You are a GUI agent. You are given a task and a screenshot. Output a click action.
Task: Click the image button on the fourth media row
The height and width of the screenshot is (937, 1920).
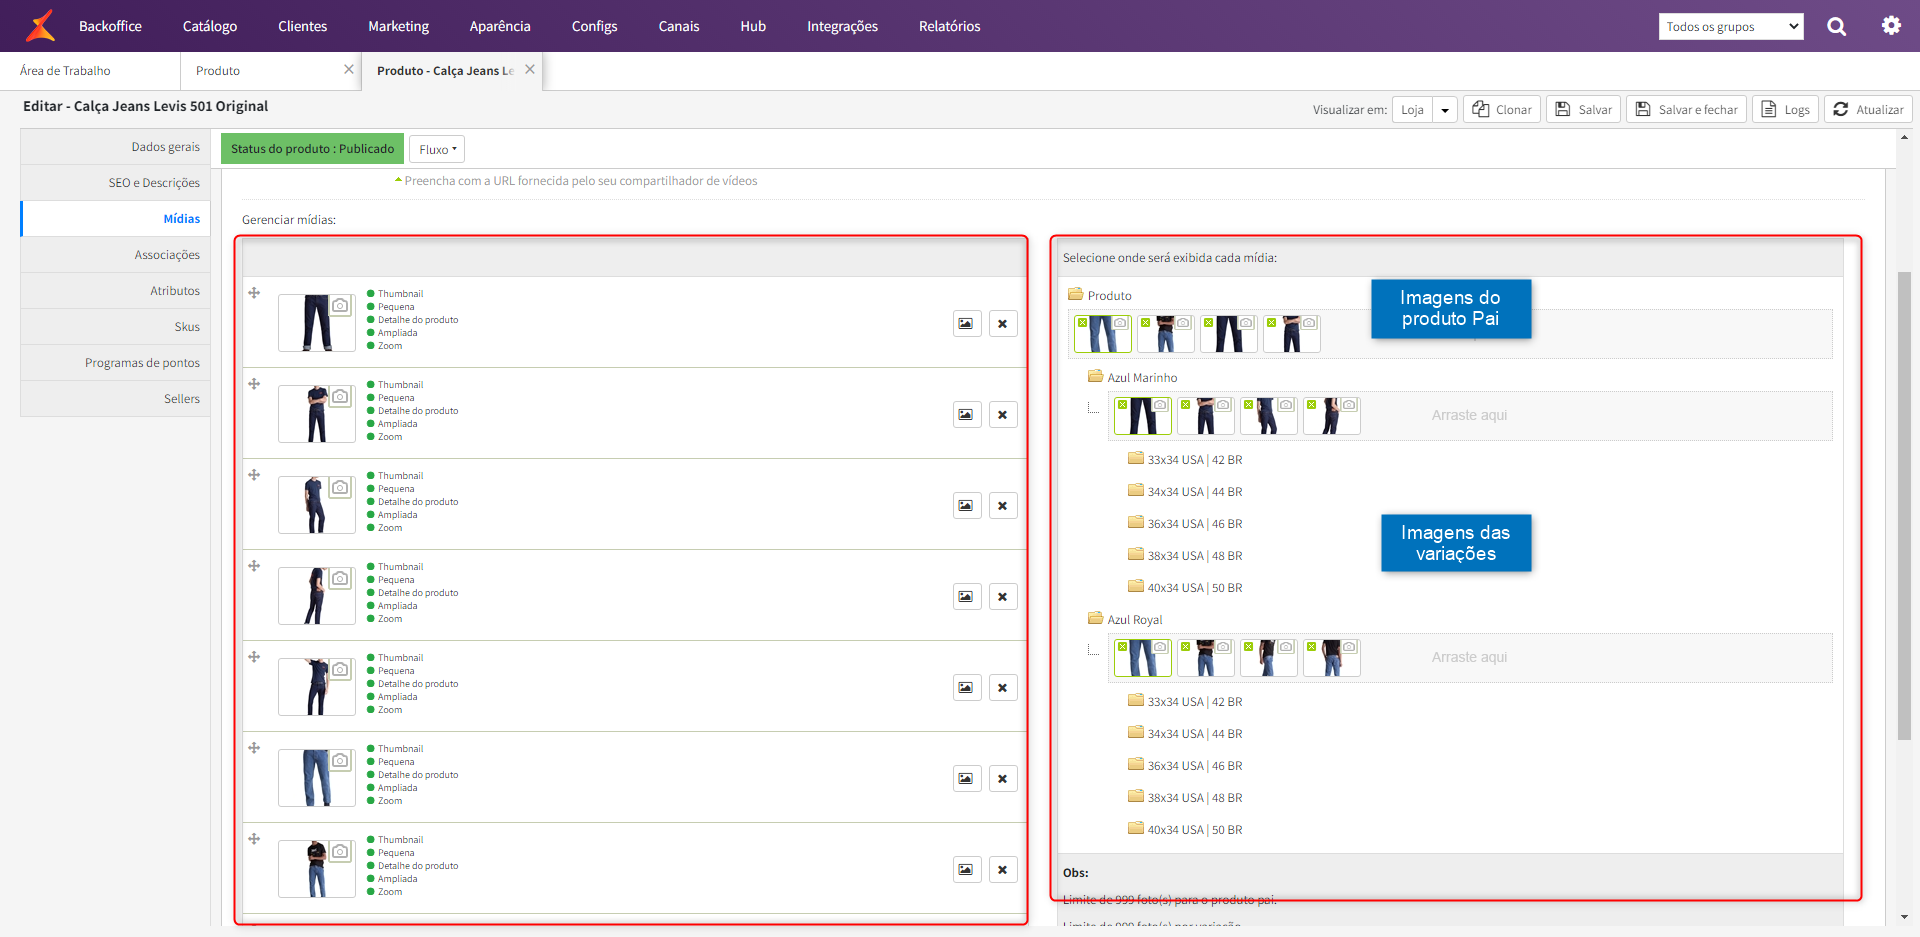click(x=966, y=597)
